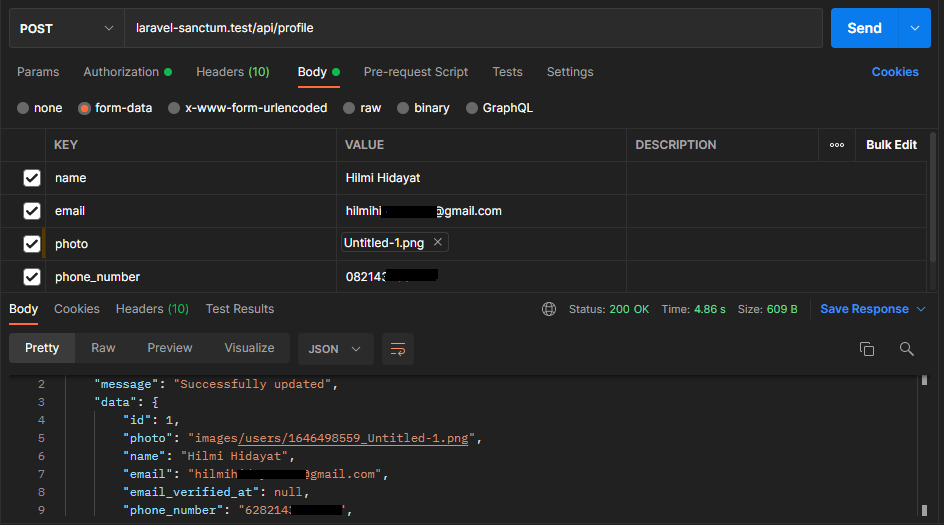Image resolution: width=944 pixels, height=525 pixels.
Task: Click the phone_number value field
Action: (x=481, y=277)
